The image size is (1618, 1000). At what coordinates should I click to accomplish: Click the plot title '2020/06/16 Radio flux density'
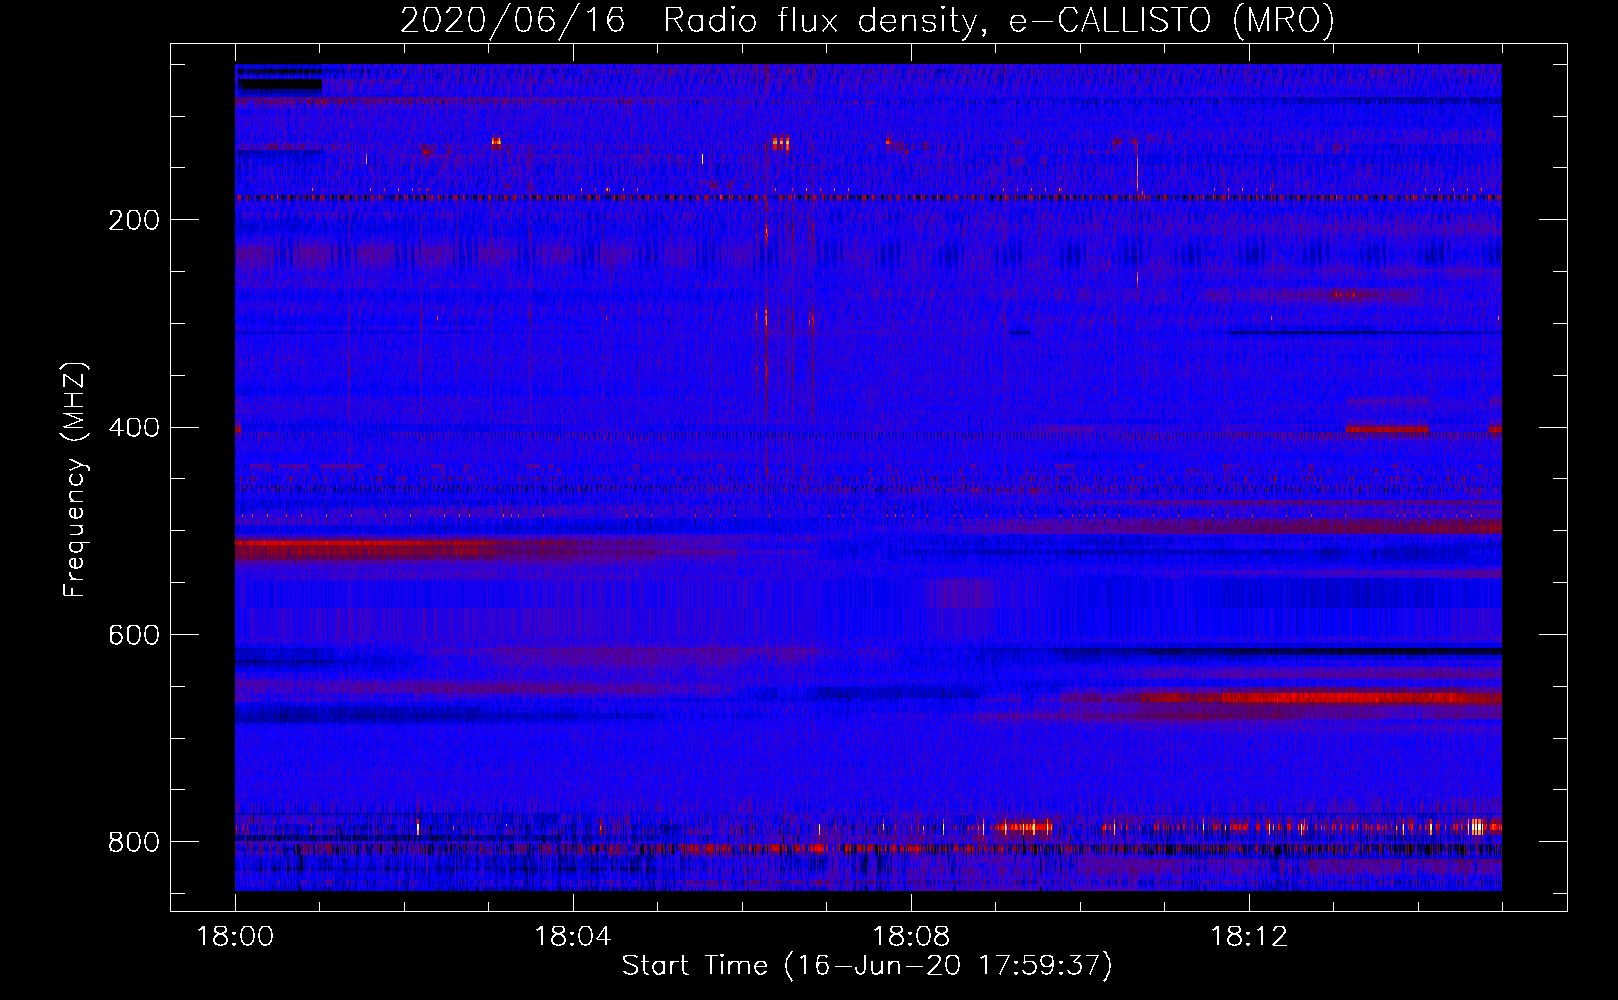click(x=867, y=21)
